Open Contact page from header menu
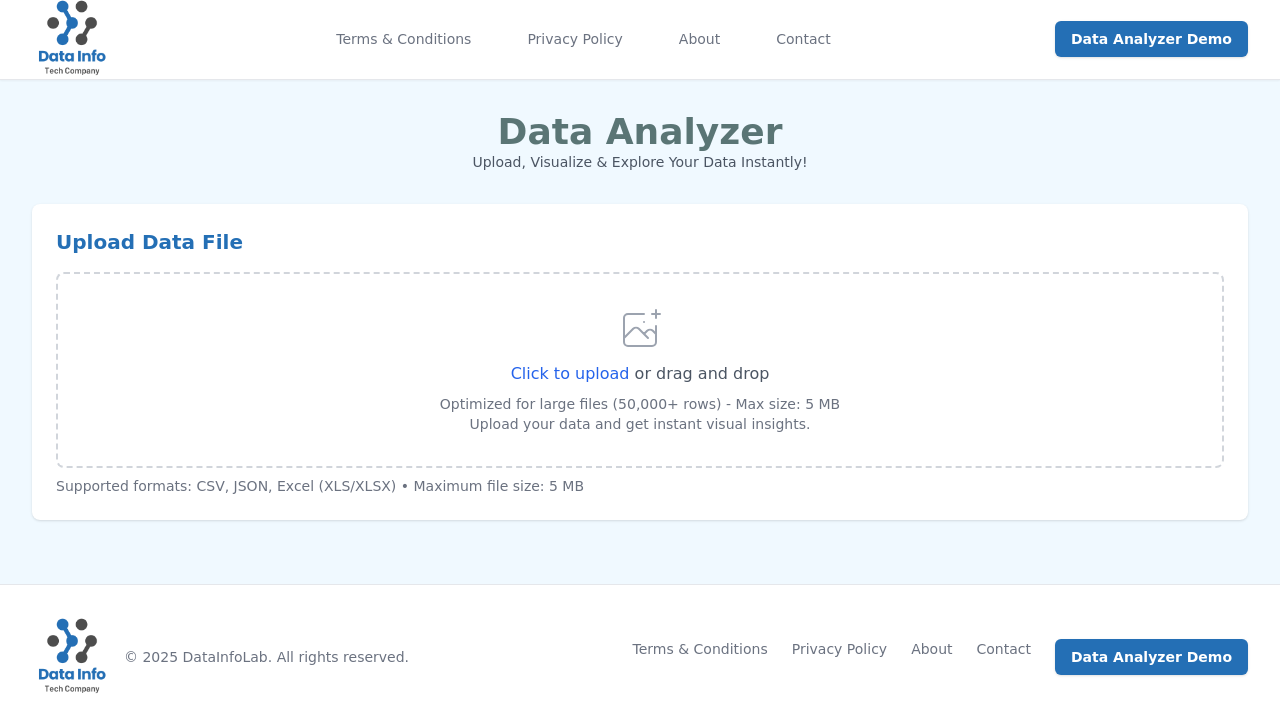 (x=804, y=38)
